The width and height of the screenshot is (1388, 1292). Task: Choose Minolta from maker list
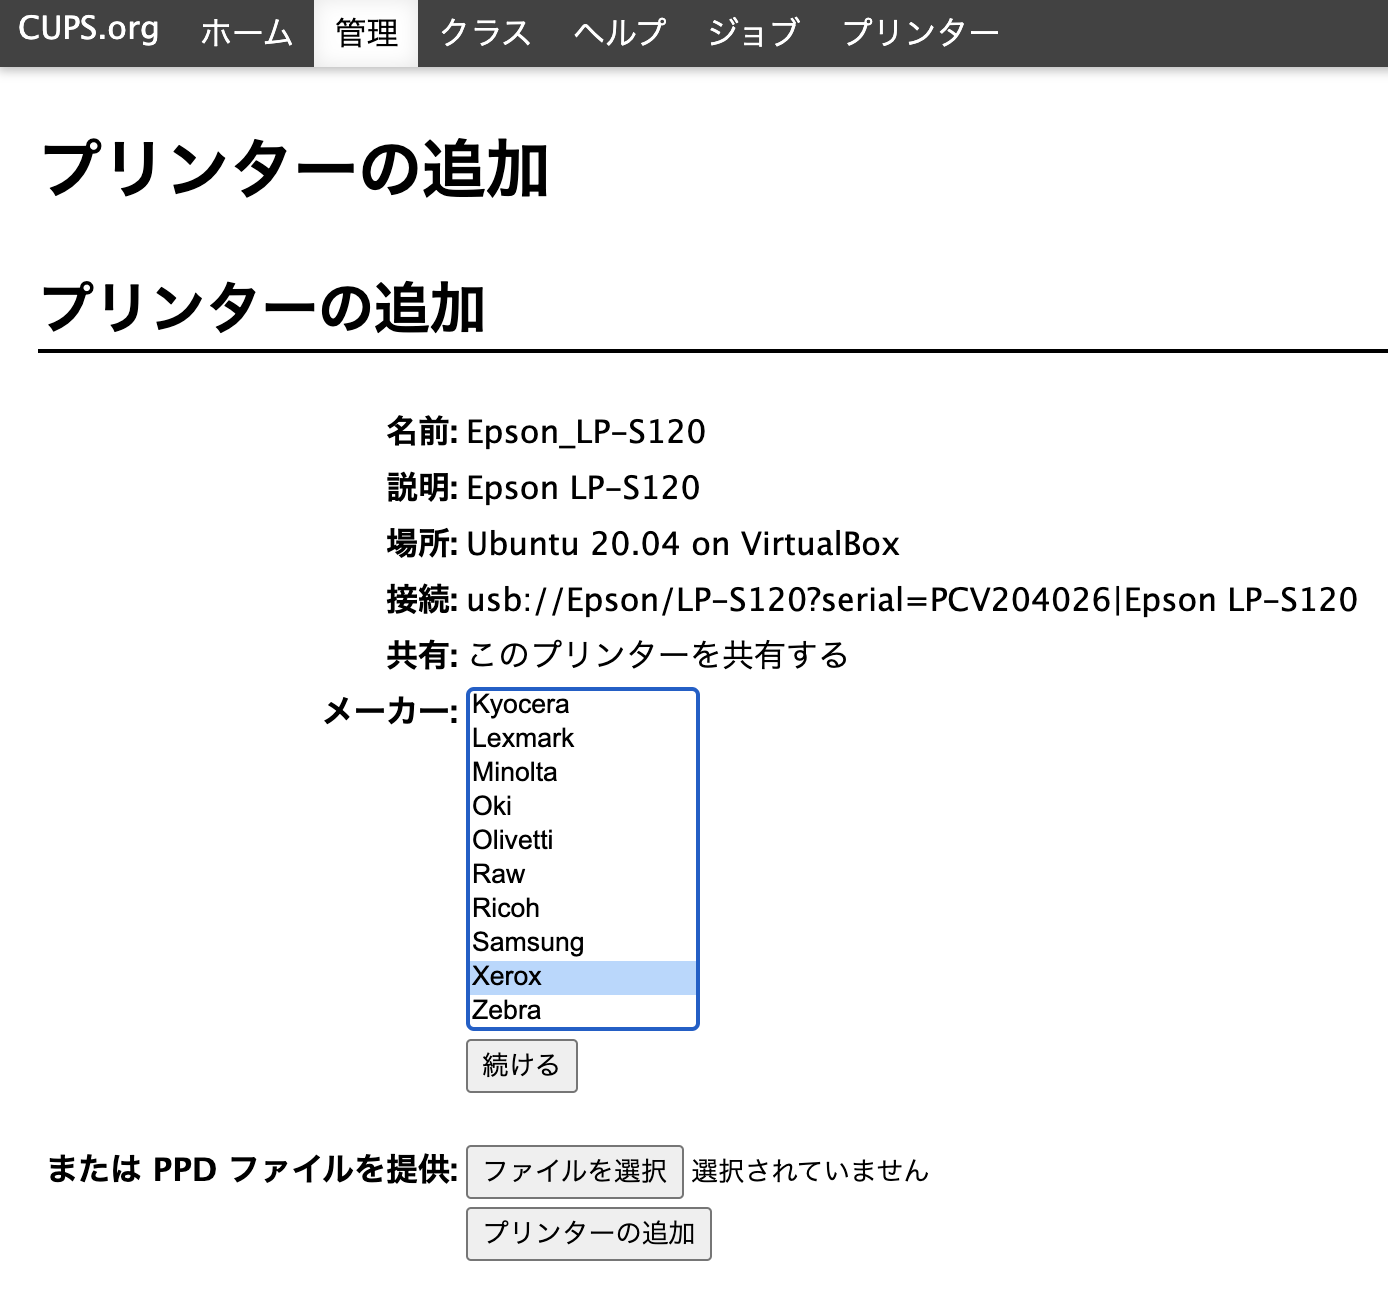click(583, 772)
